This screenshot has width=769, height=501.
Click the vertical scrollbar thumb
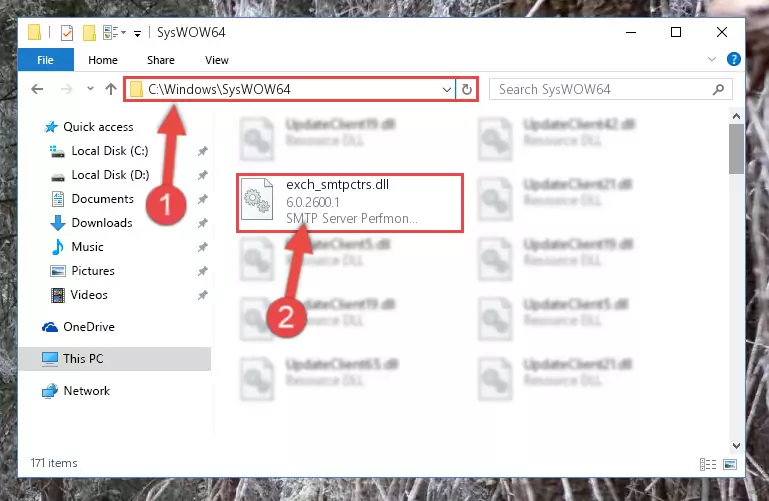click(x=736, y=149)
